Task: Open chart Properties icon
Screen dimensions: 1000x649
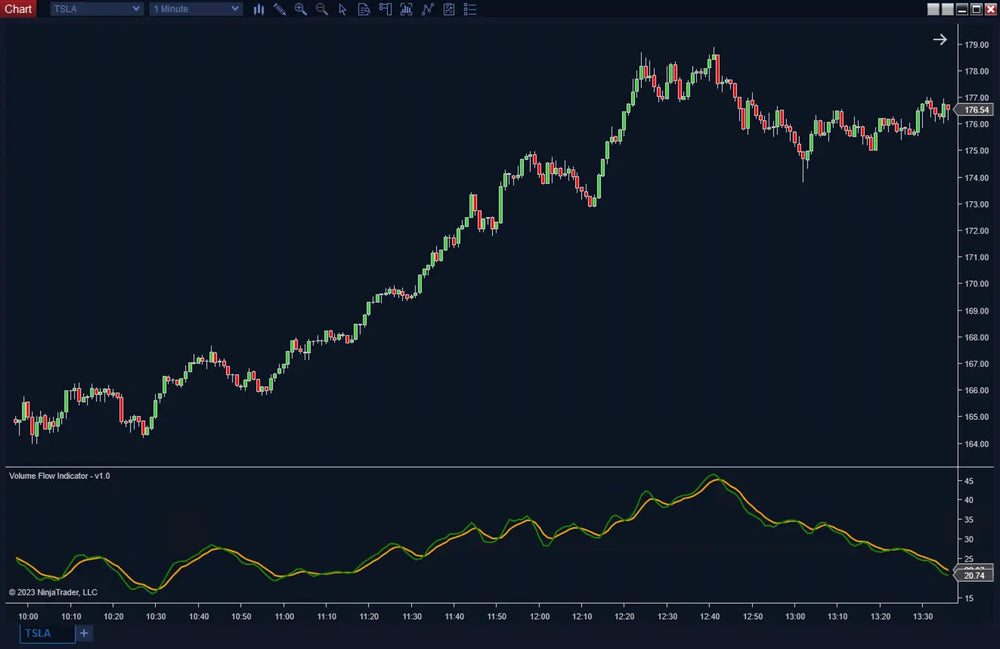Action: tap(448, 9)
